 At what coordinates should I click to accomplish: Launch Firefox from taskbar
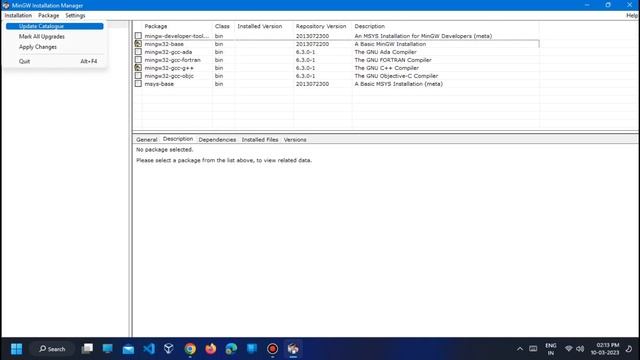pos(211,349)
